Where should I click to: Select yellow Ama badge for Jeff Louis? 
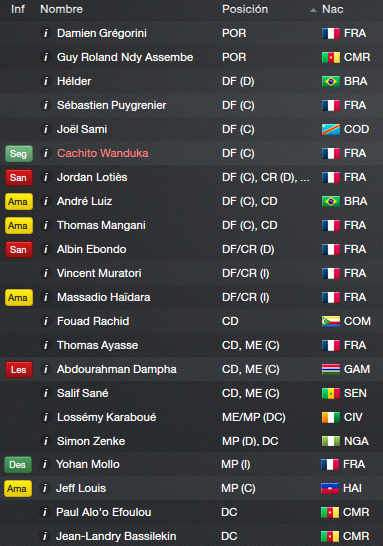pyautogui.click(x=18, y=489)
